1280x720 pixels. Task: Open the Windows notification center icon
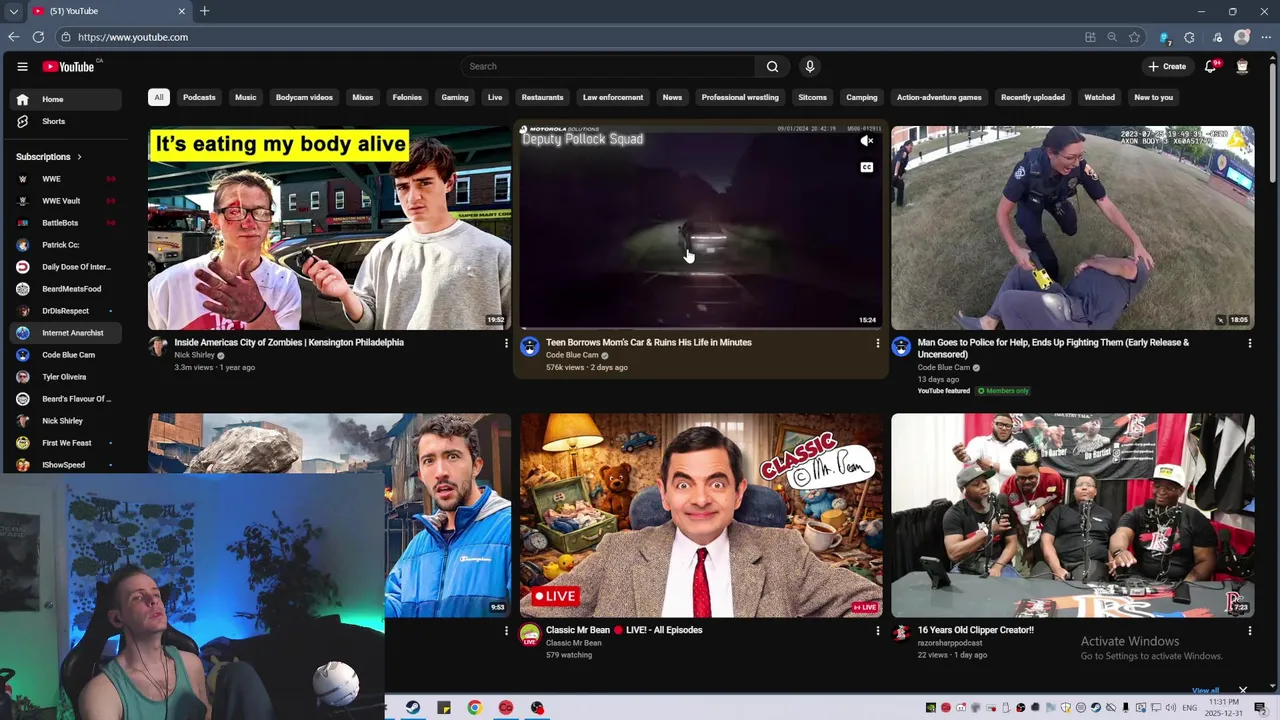click(1260, 708)
